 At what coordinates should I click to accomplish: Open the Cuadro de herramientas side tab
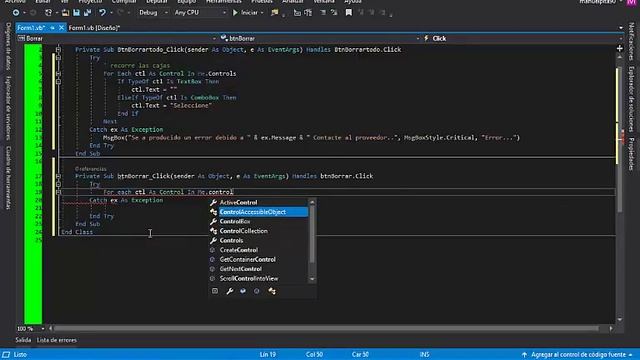tap(8, 178)
